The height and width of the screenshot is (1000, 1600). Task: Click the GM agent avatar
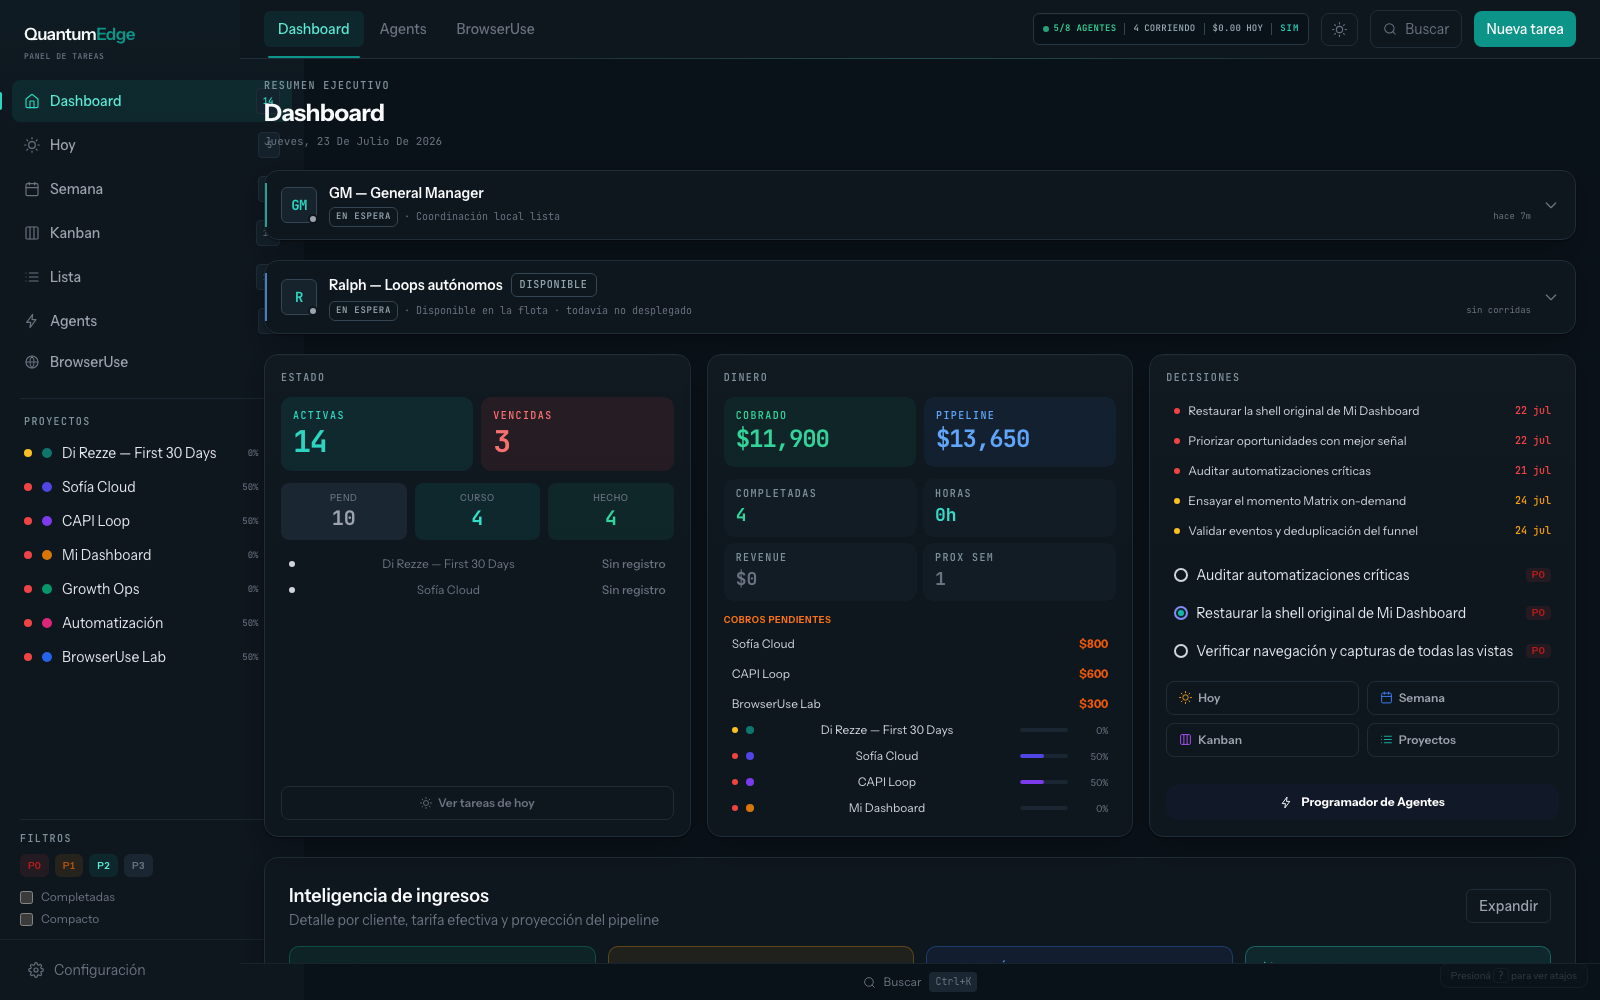pos(299,205)
